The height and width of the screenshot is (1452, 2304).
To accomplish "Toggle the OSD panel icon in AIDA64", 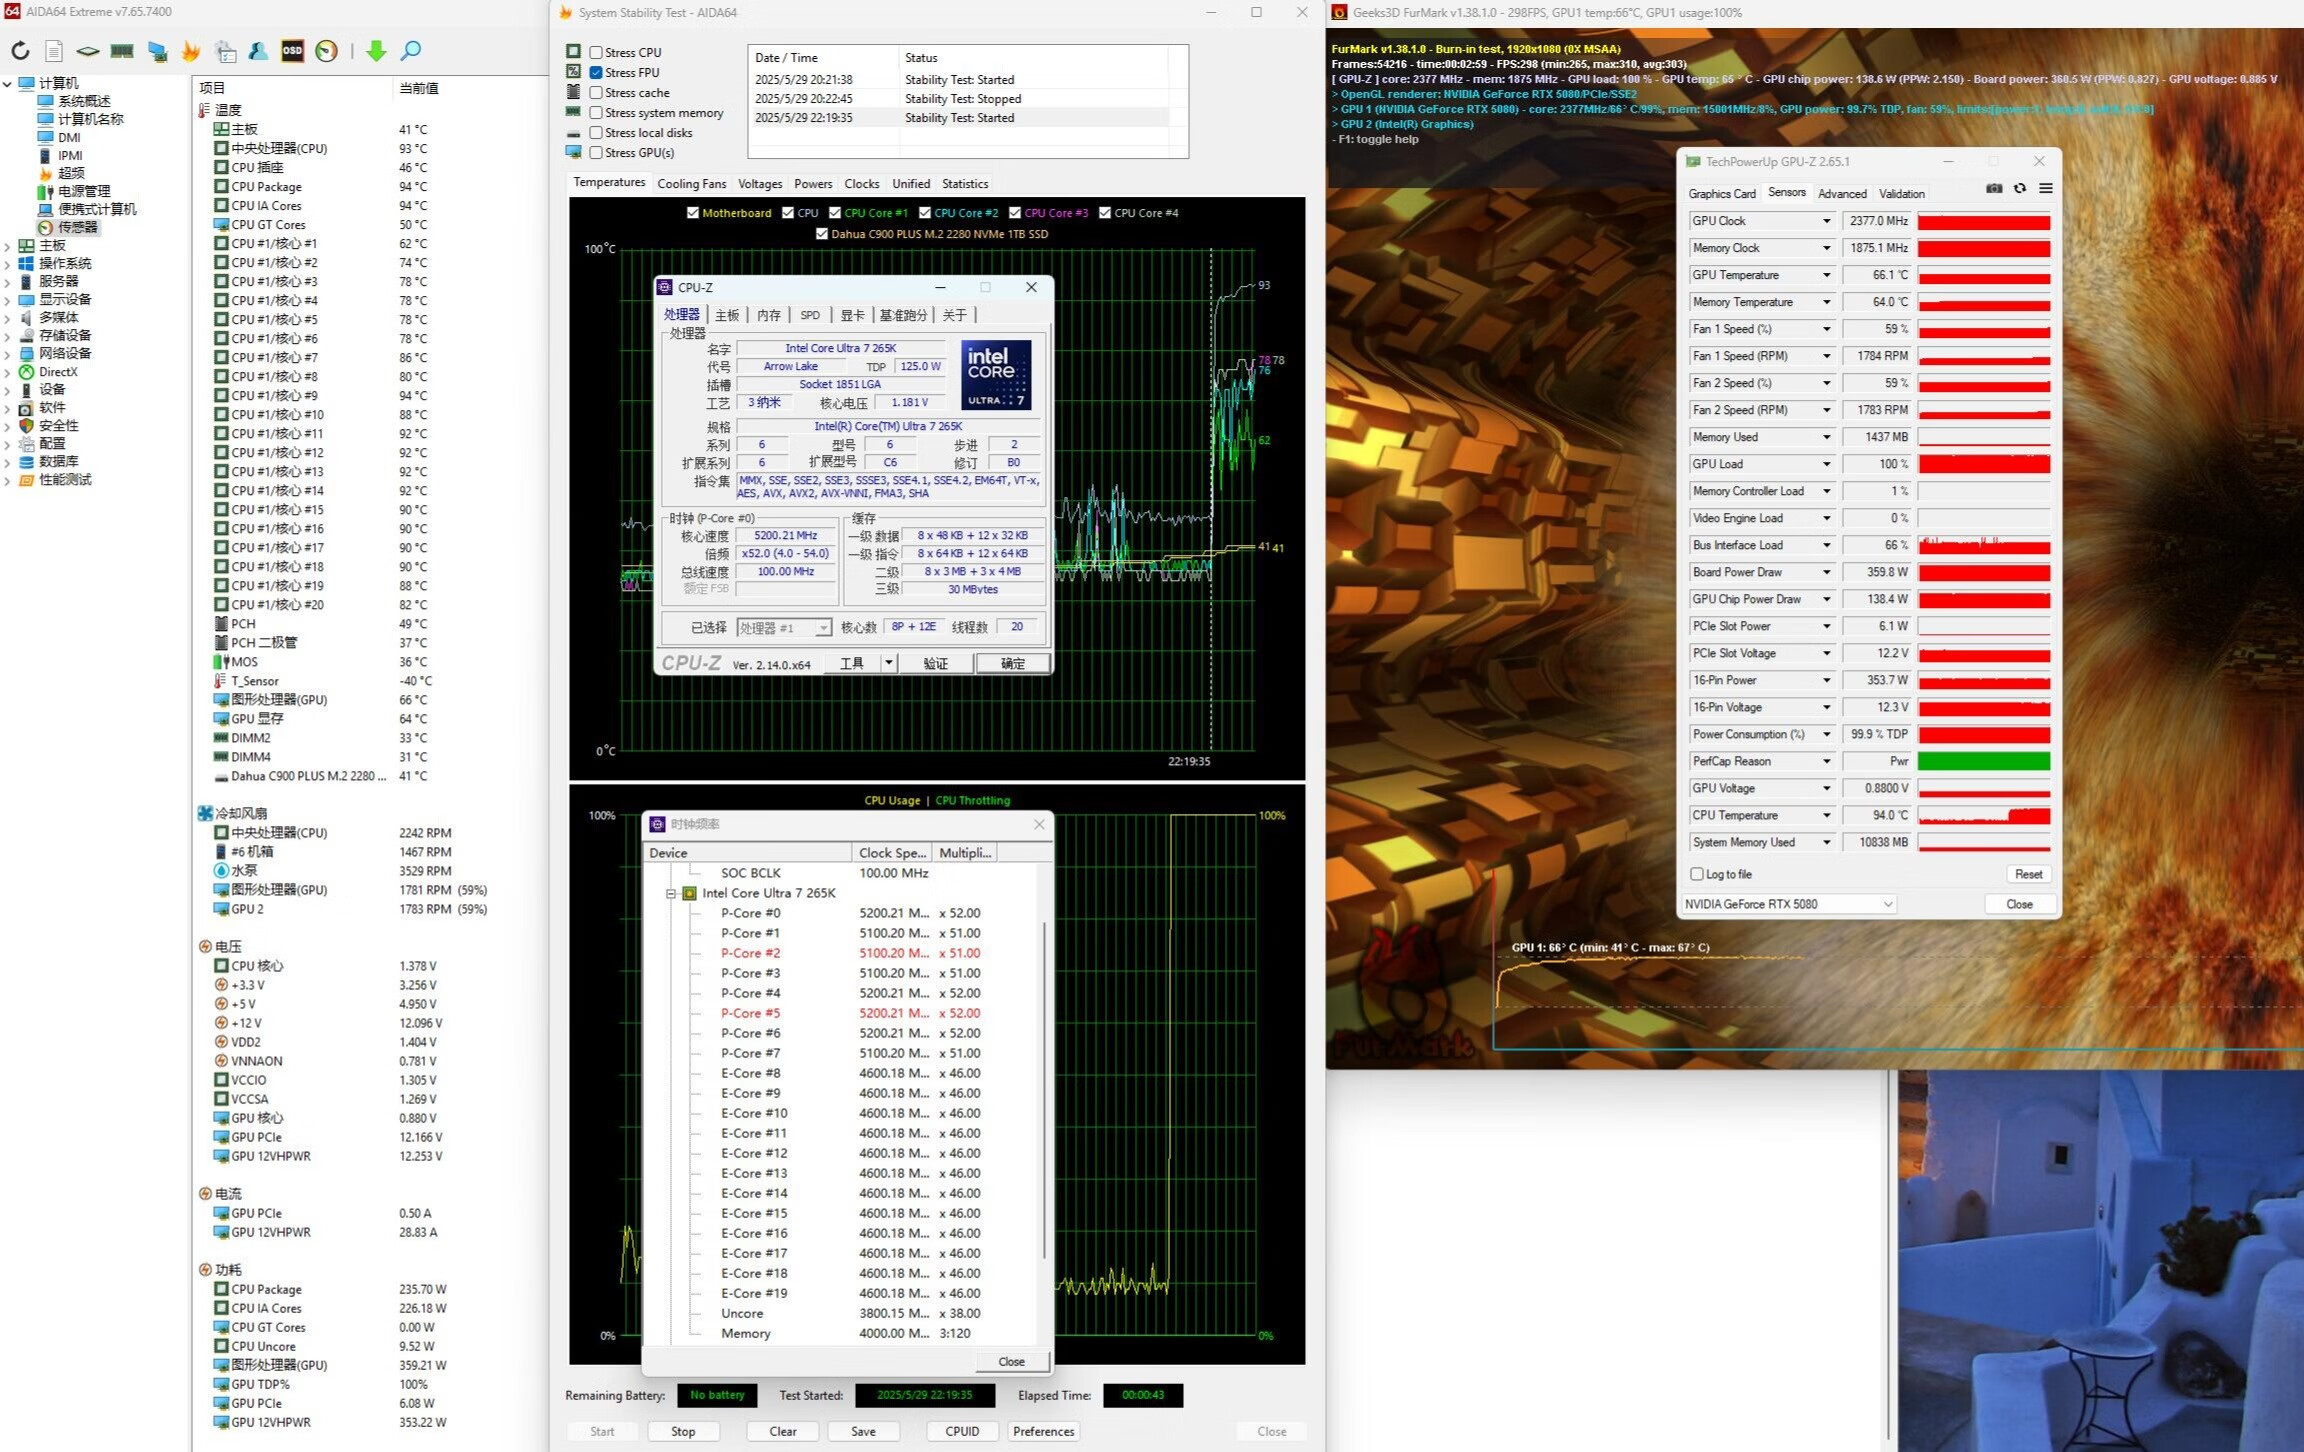I will tap(292, 51).
